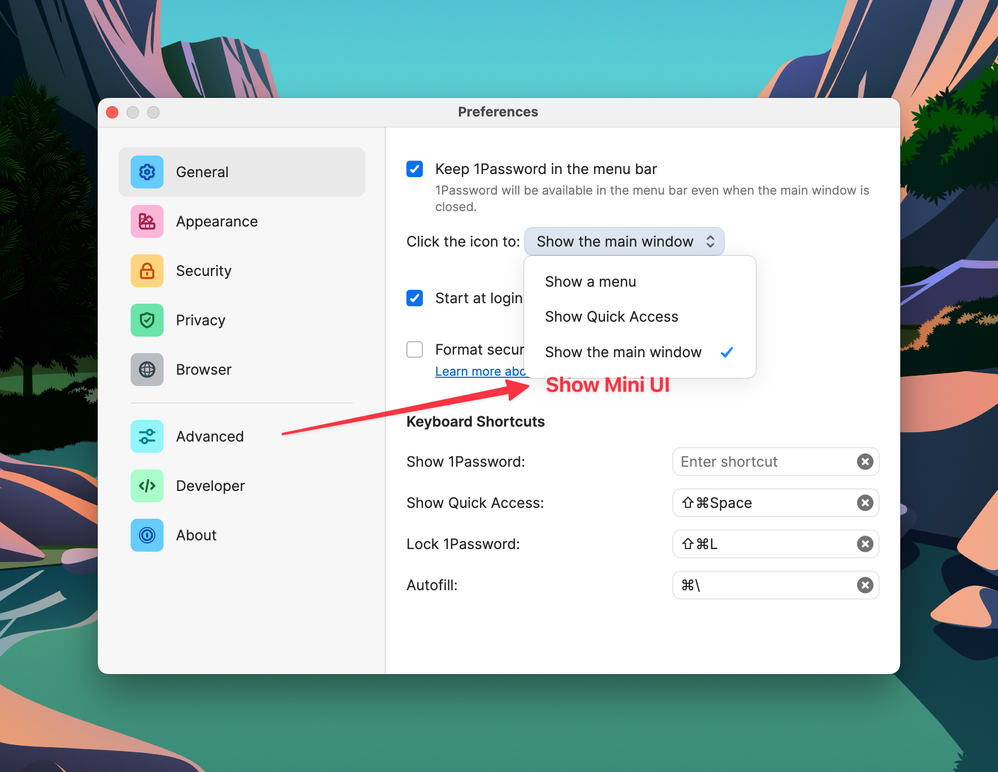Choose Show a menu option

coord(590,282)
